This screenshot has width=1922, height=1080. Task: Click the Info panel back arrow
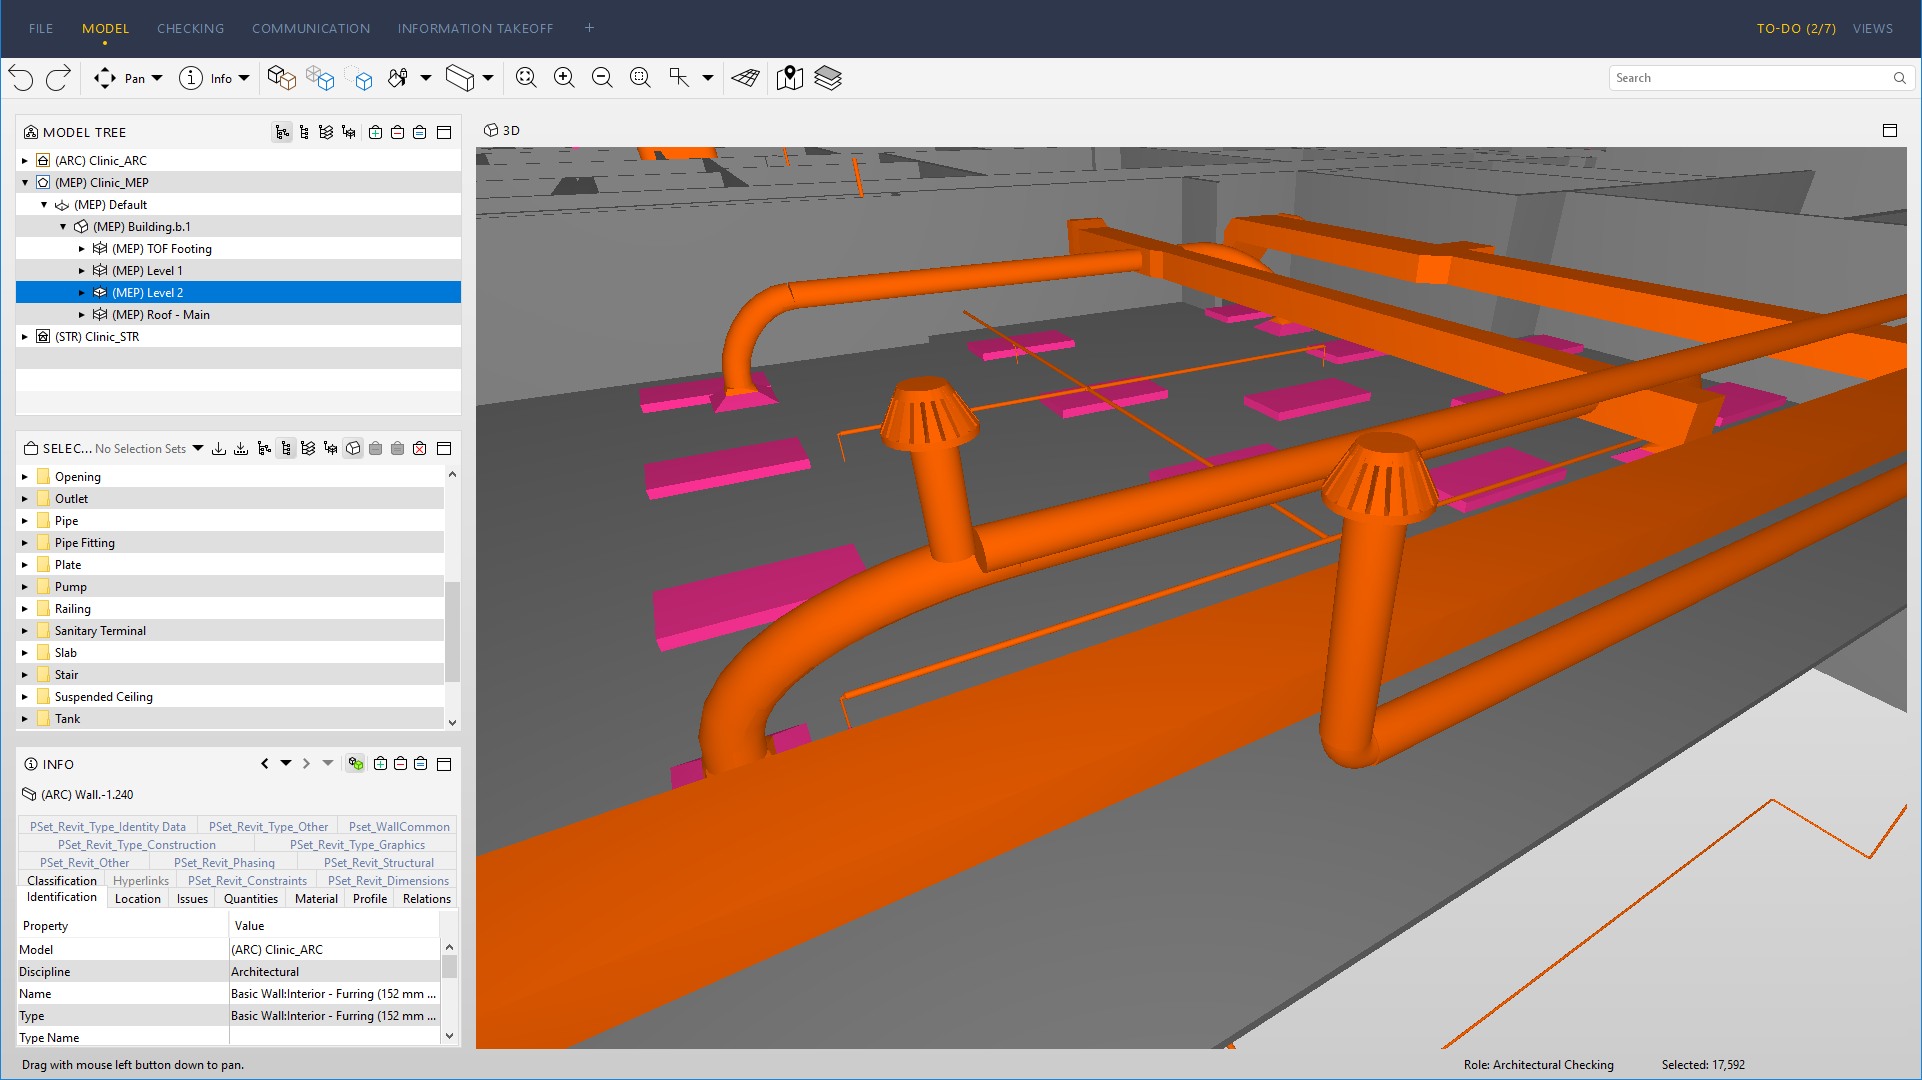[x=265, y=763]
